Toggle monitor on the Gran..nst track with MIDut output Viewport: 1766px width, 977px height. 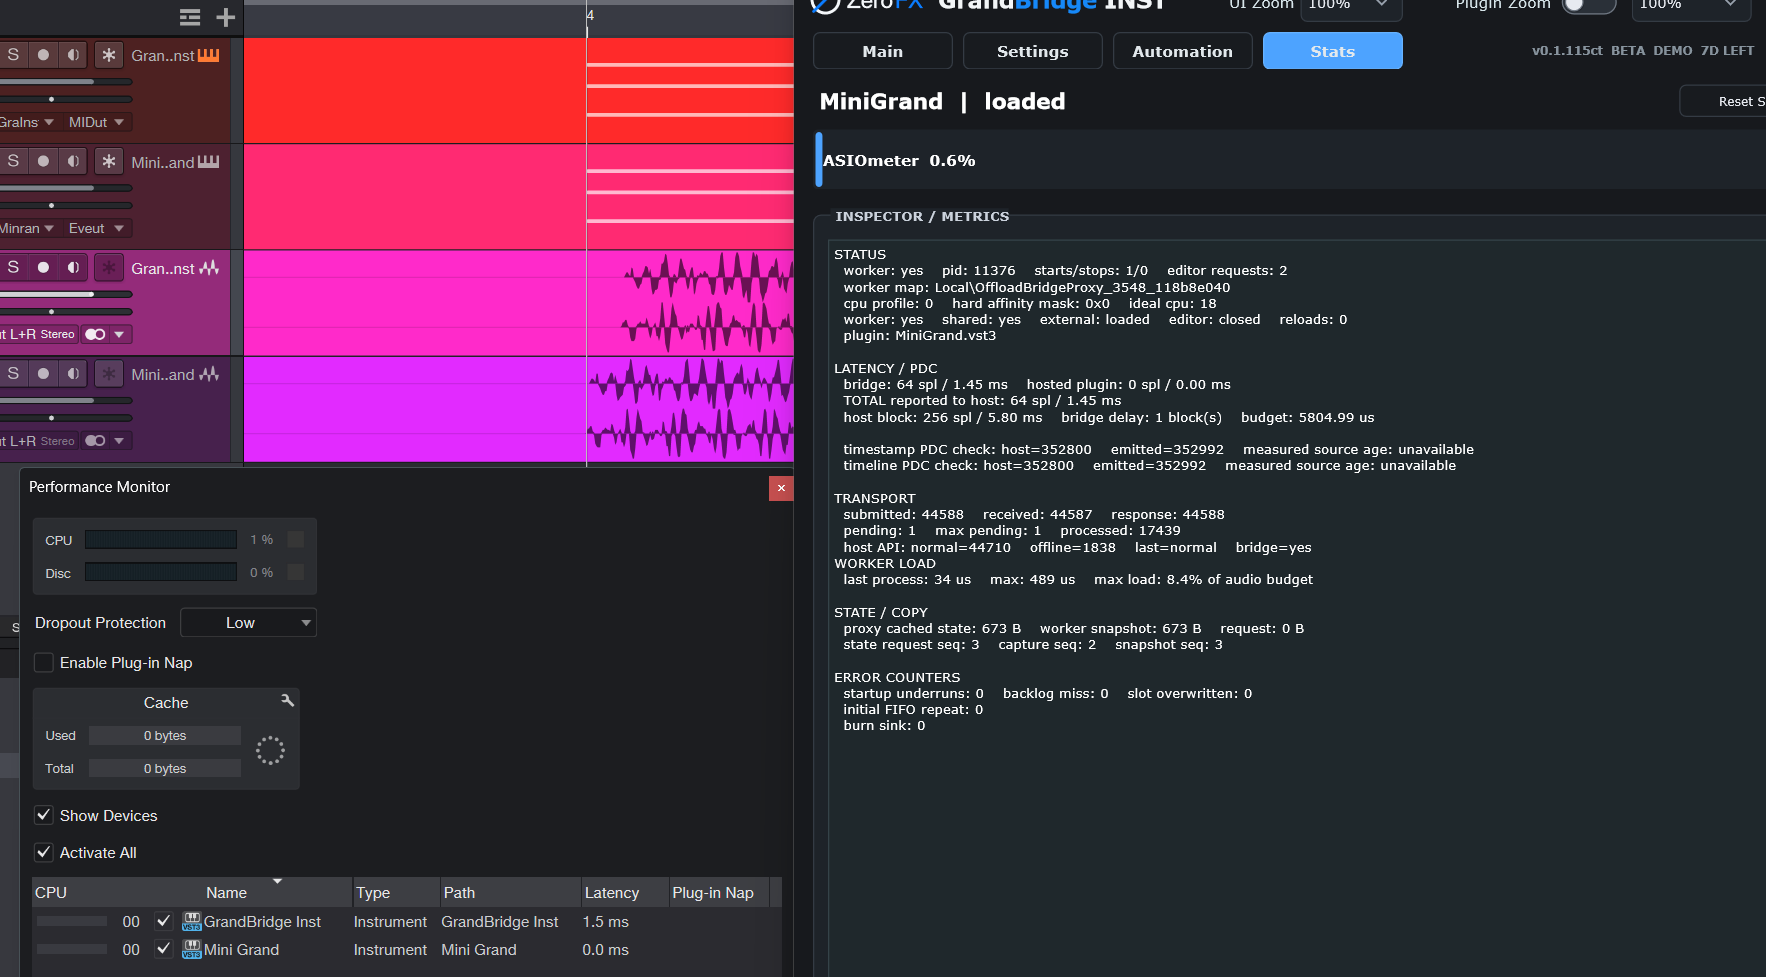(x=73, y=55)
